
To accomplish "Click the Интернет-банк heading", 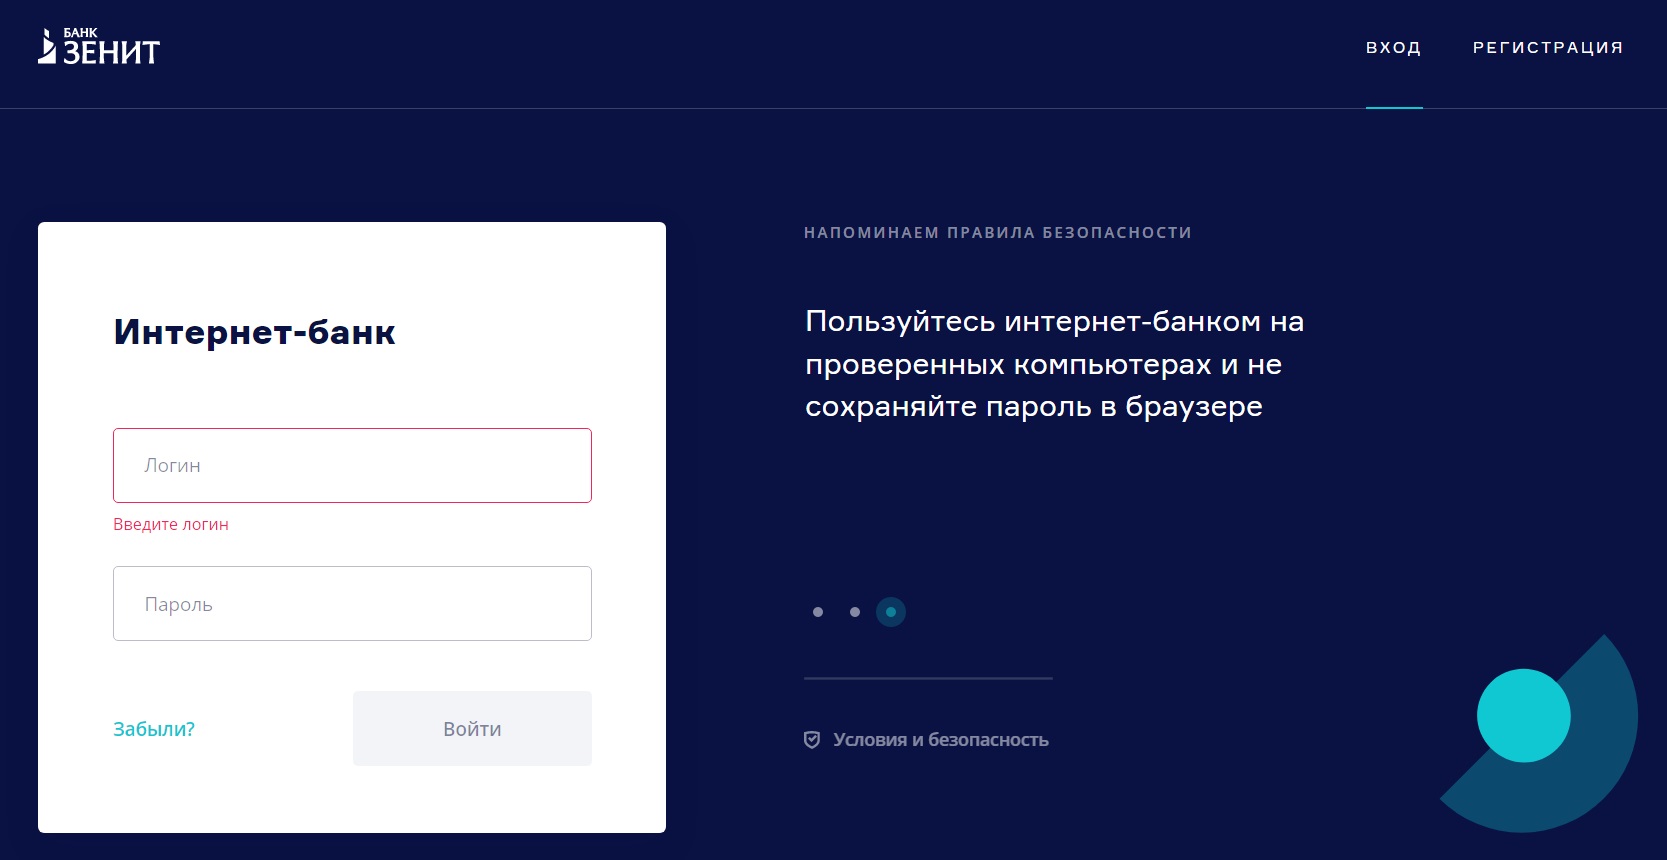I will [255, 332].
